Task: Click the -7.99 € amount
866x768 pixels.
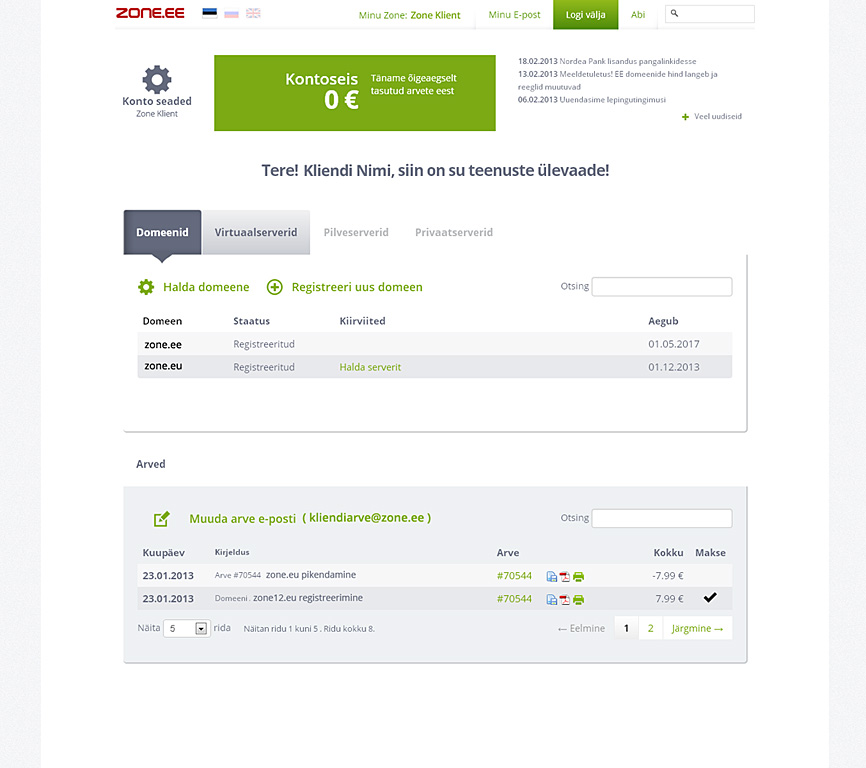Action: point(667,576)
